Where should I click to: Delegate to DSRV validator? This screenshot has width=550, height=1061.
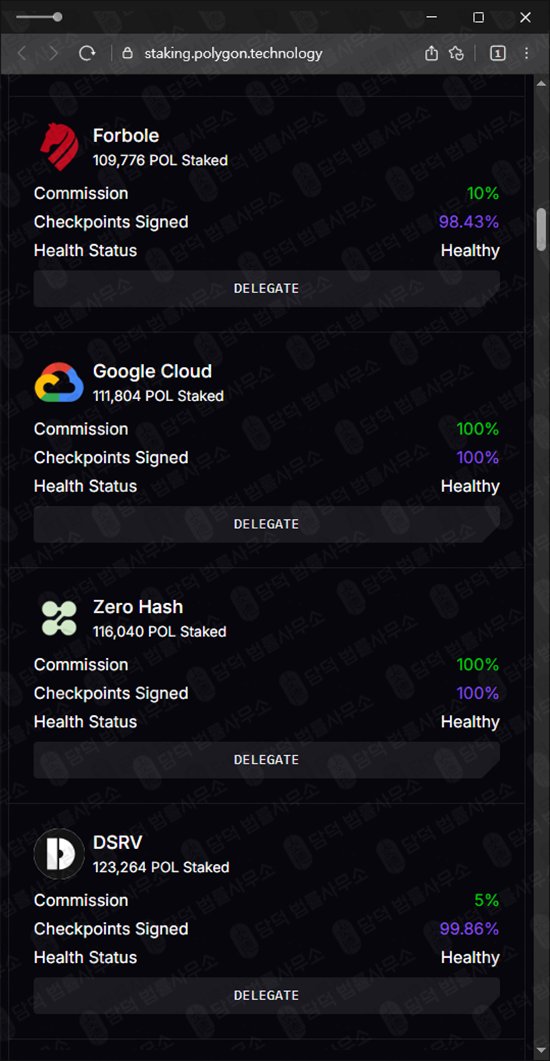click(x=267, y=995)
